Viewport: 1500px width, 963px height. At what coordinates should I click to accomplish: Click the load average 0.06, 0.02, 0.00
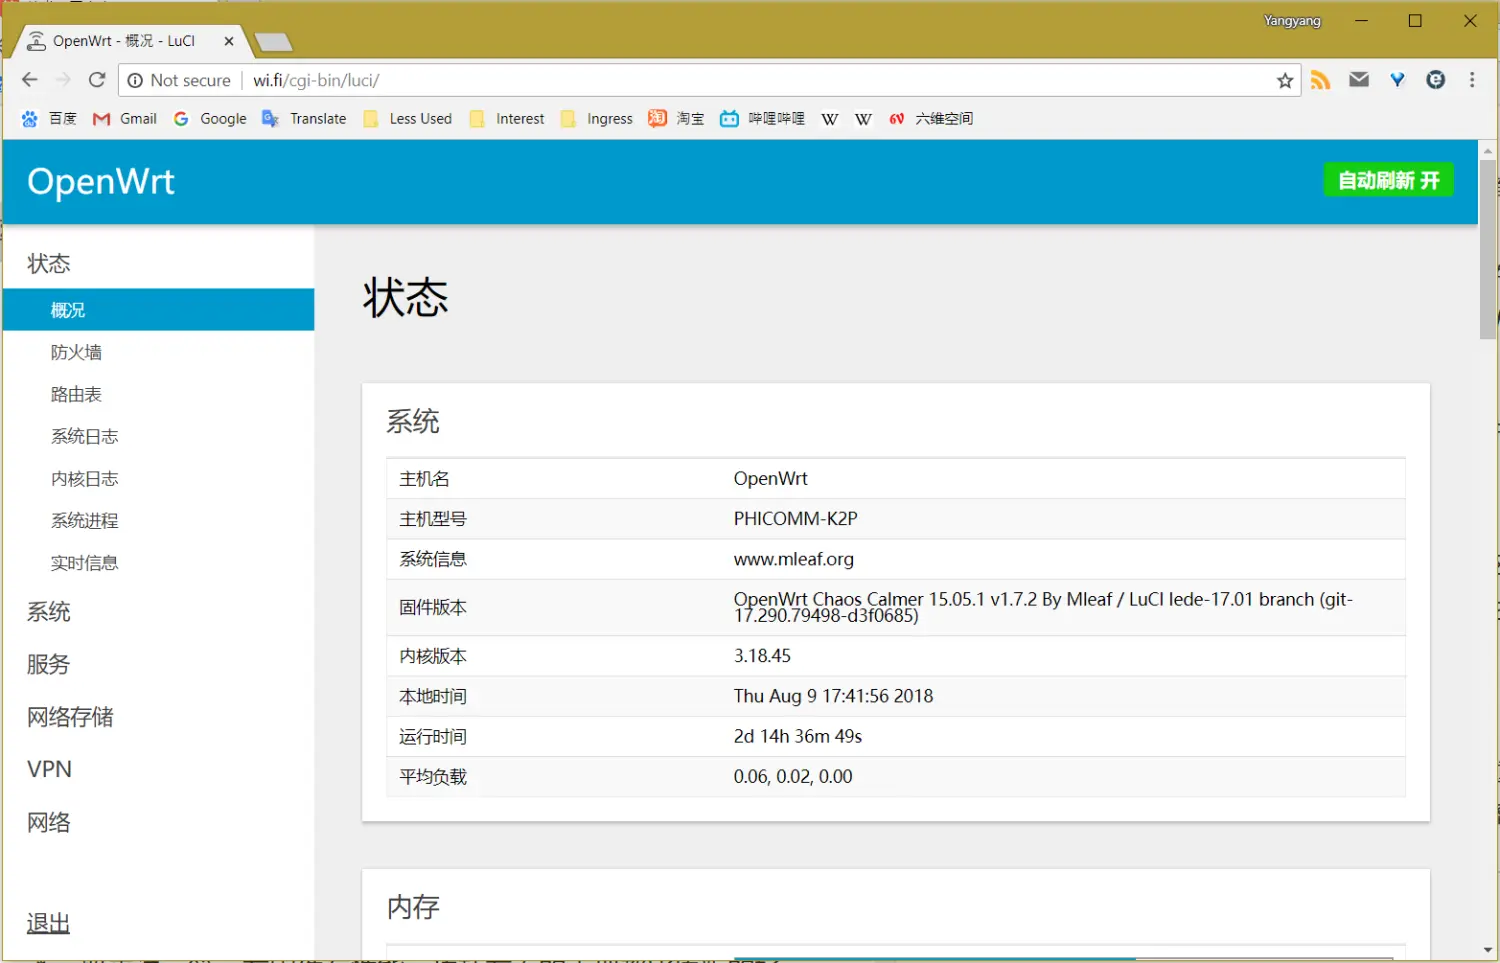793,776
